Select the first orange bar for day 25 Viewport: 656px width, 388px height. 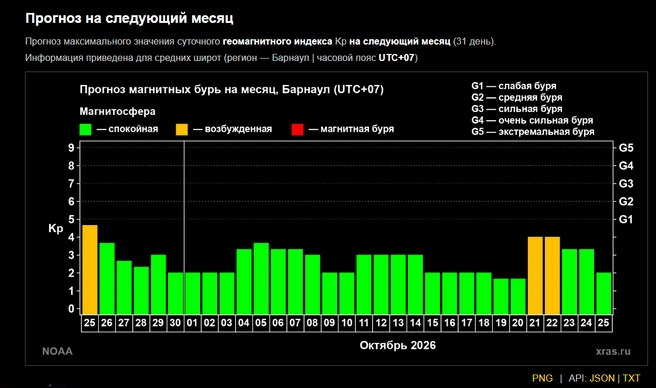[x=90, y=269]
